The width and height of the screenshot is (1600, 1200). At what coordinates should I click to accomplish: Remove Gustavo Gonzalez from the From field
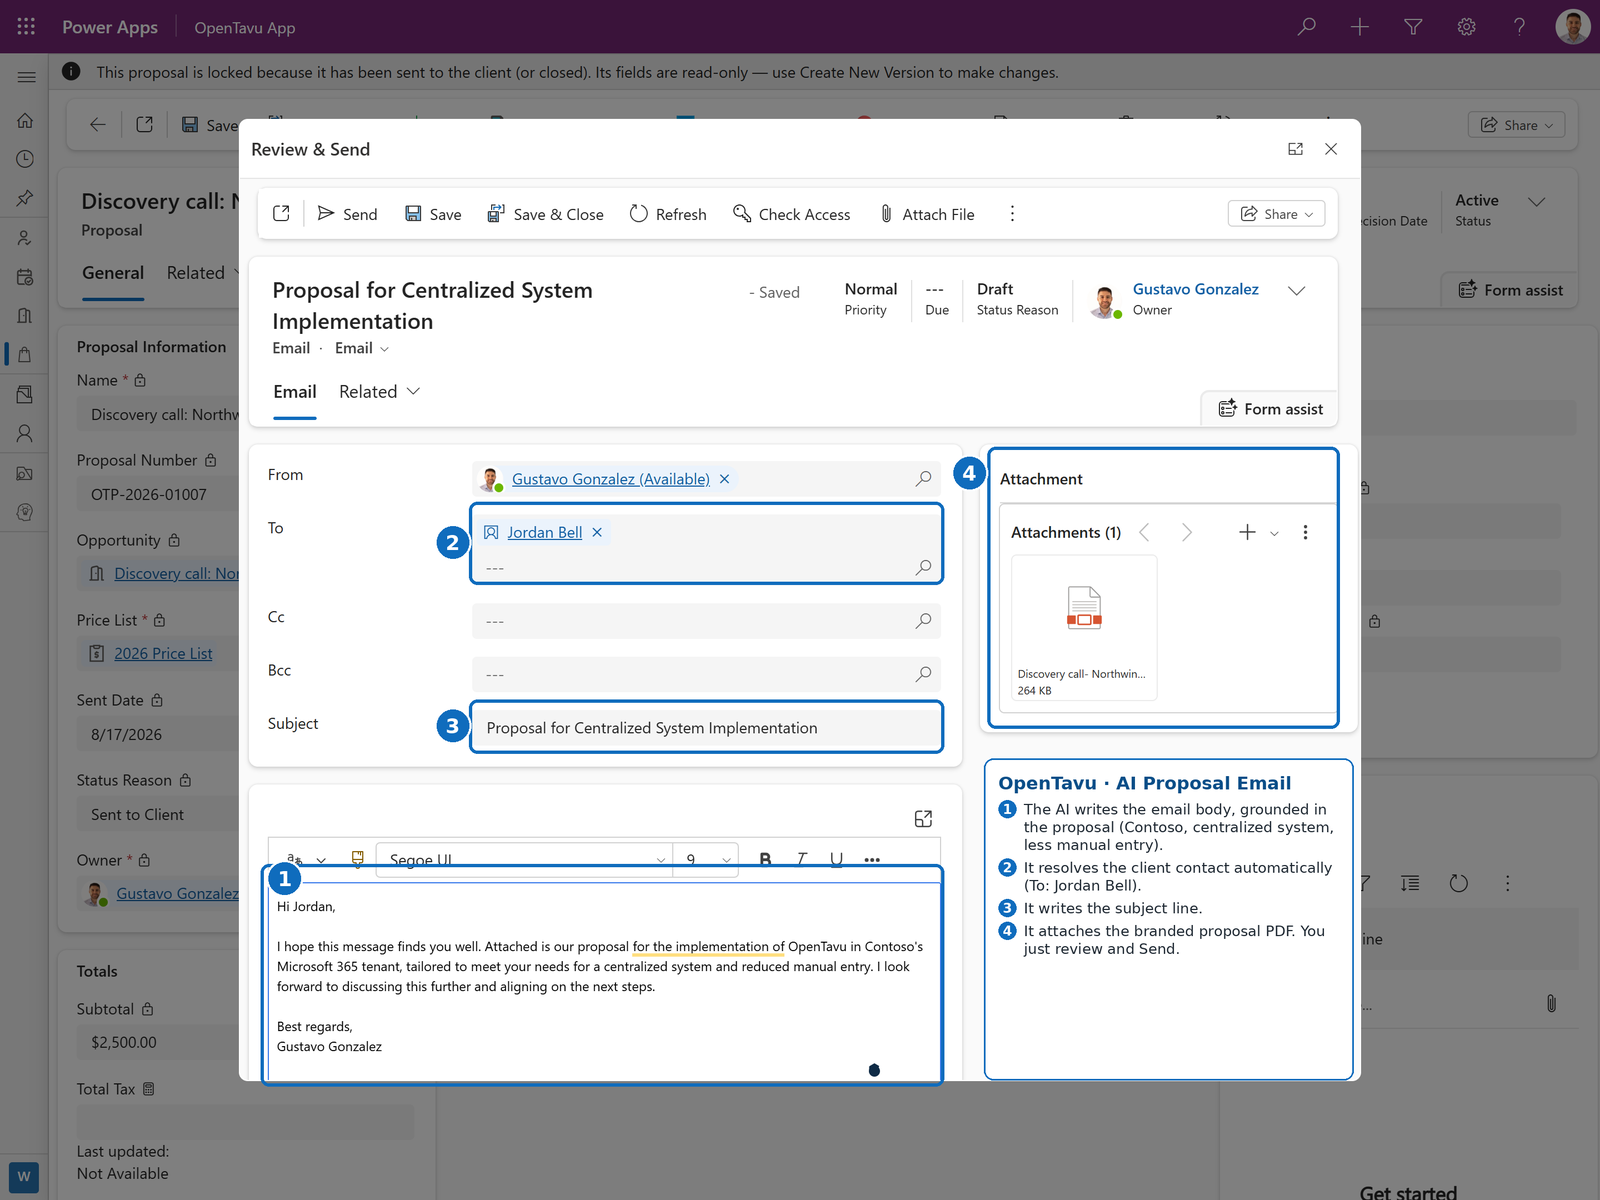tap(724, 479)
